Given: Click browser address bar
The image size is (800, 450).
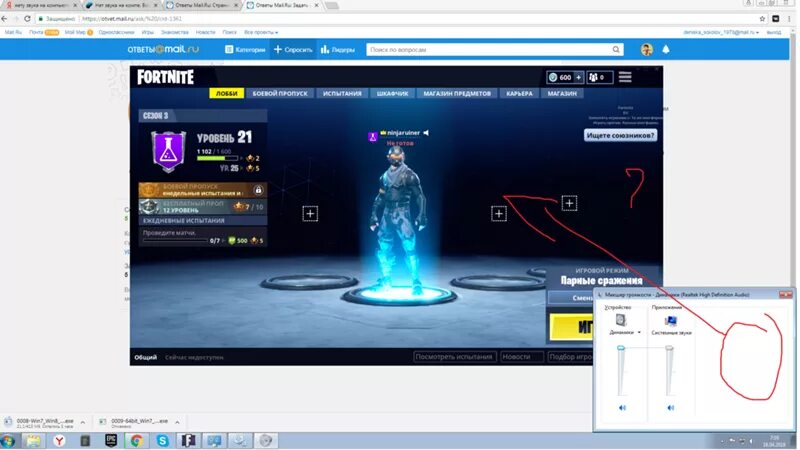Looking at the screenshot, I should pos(398,18).
